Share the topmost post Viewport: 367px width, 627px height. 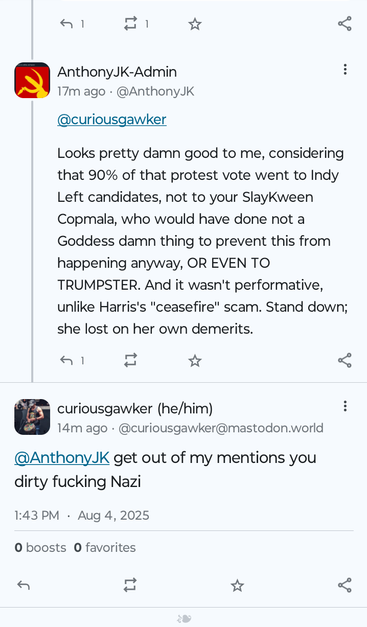point(345,24)
